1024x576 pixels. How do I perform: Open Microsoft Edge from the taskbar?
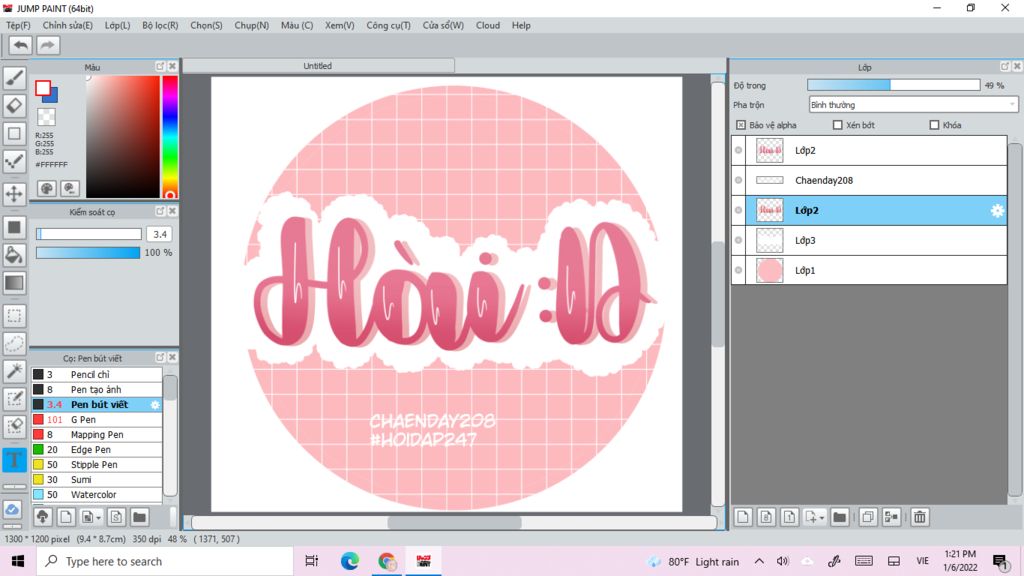(349, 561)
